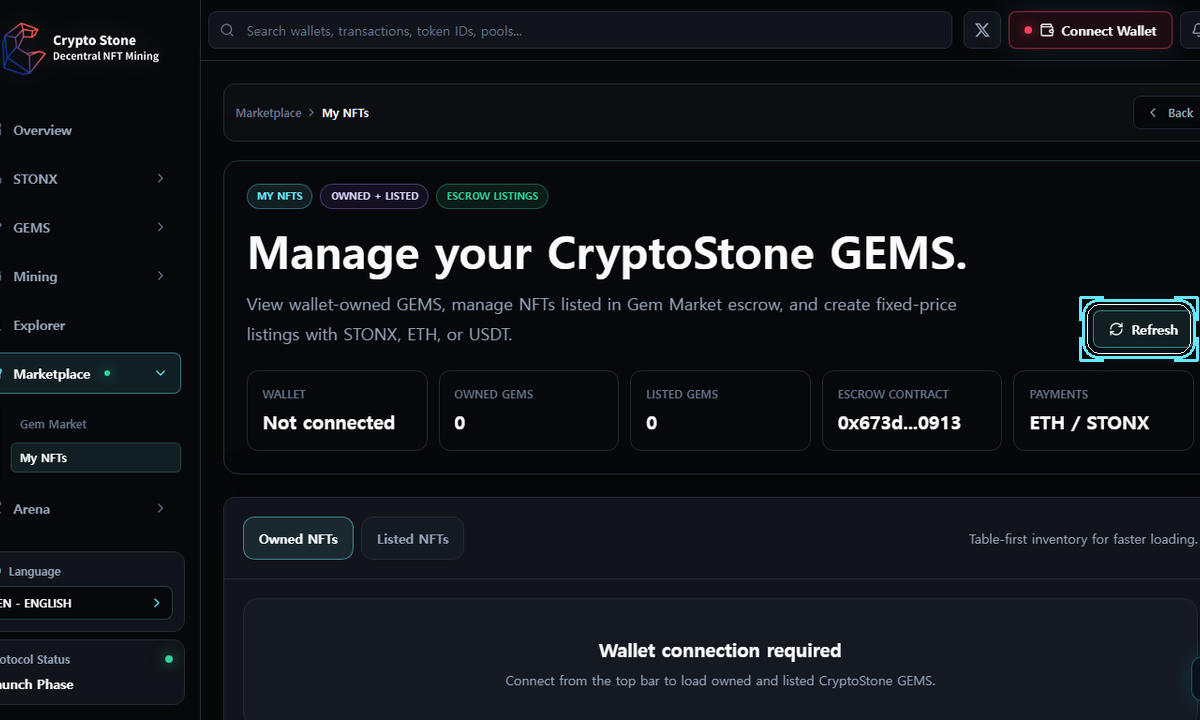
Task: Click the Wallet Not connected card
Action: pyautogui.click(x=337, y=411)
